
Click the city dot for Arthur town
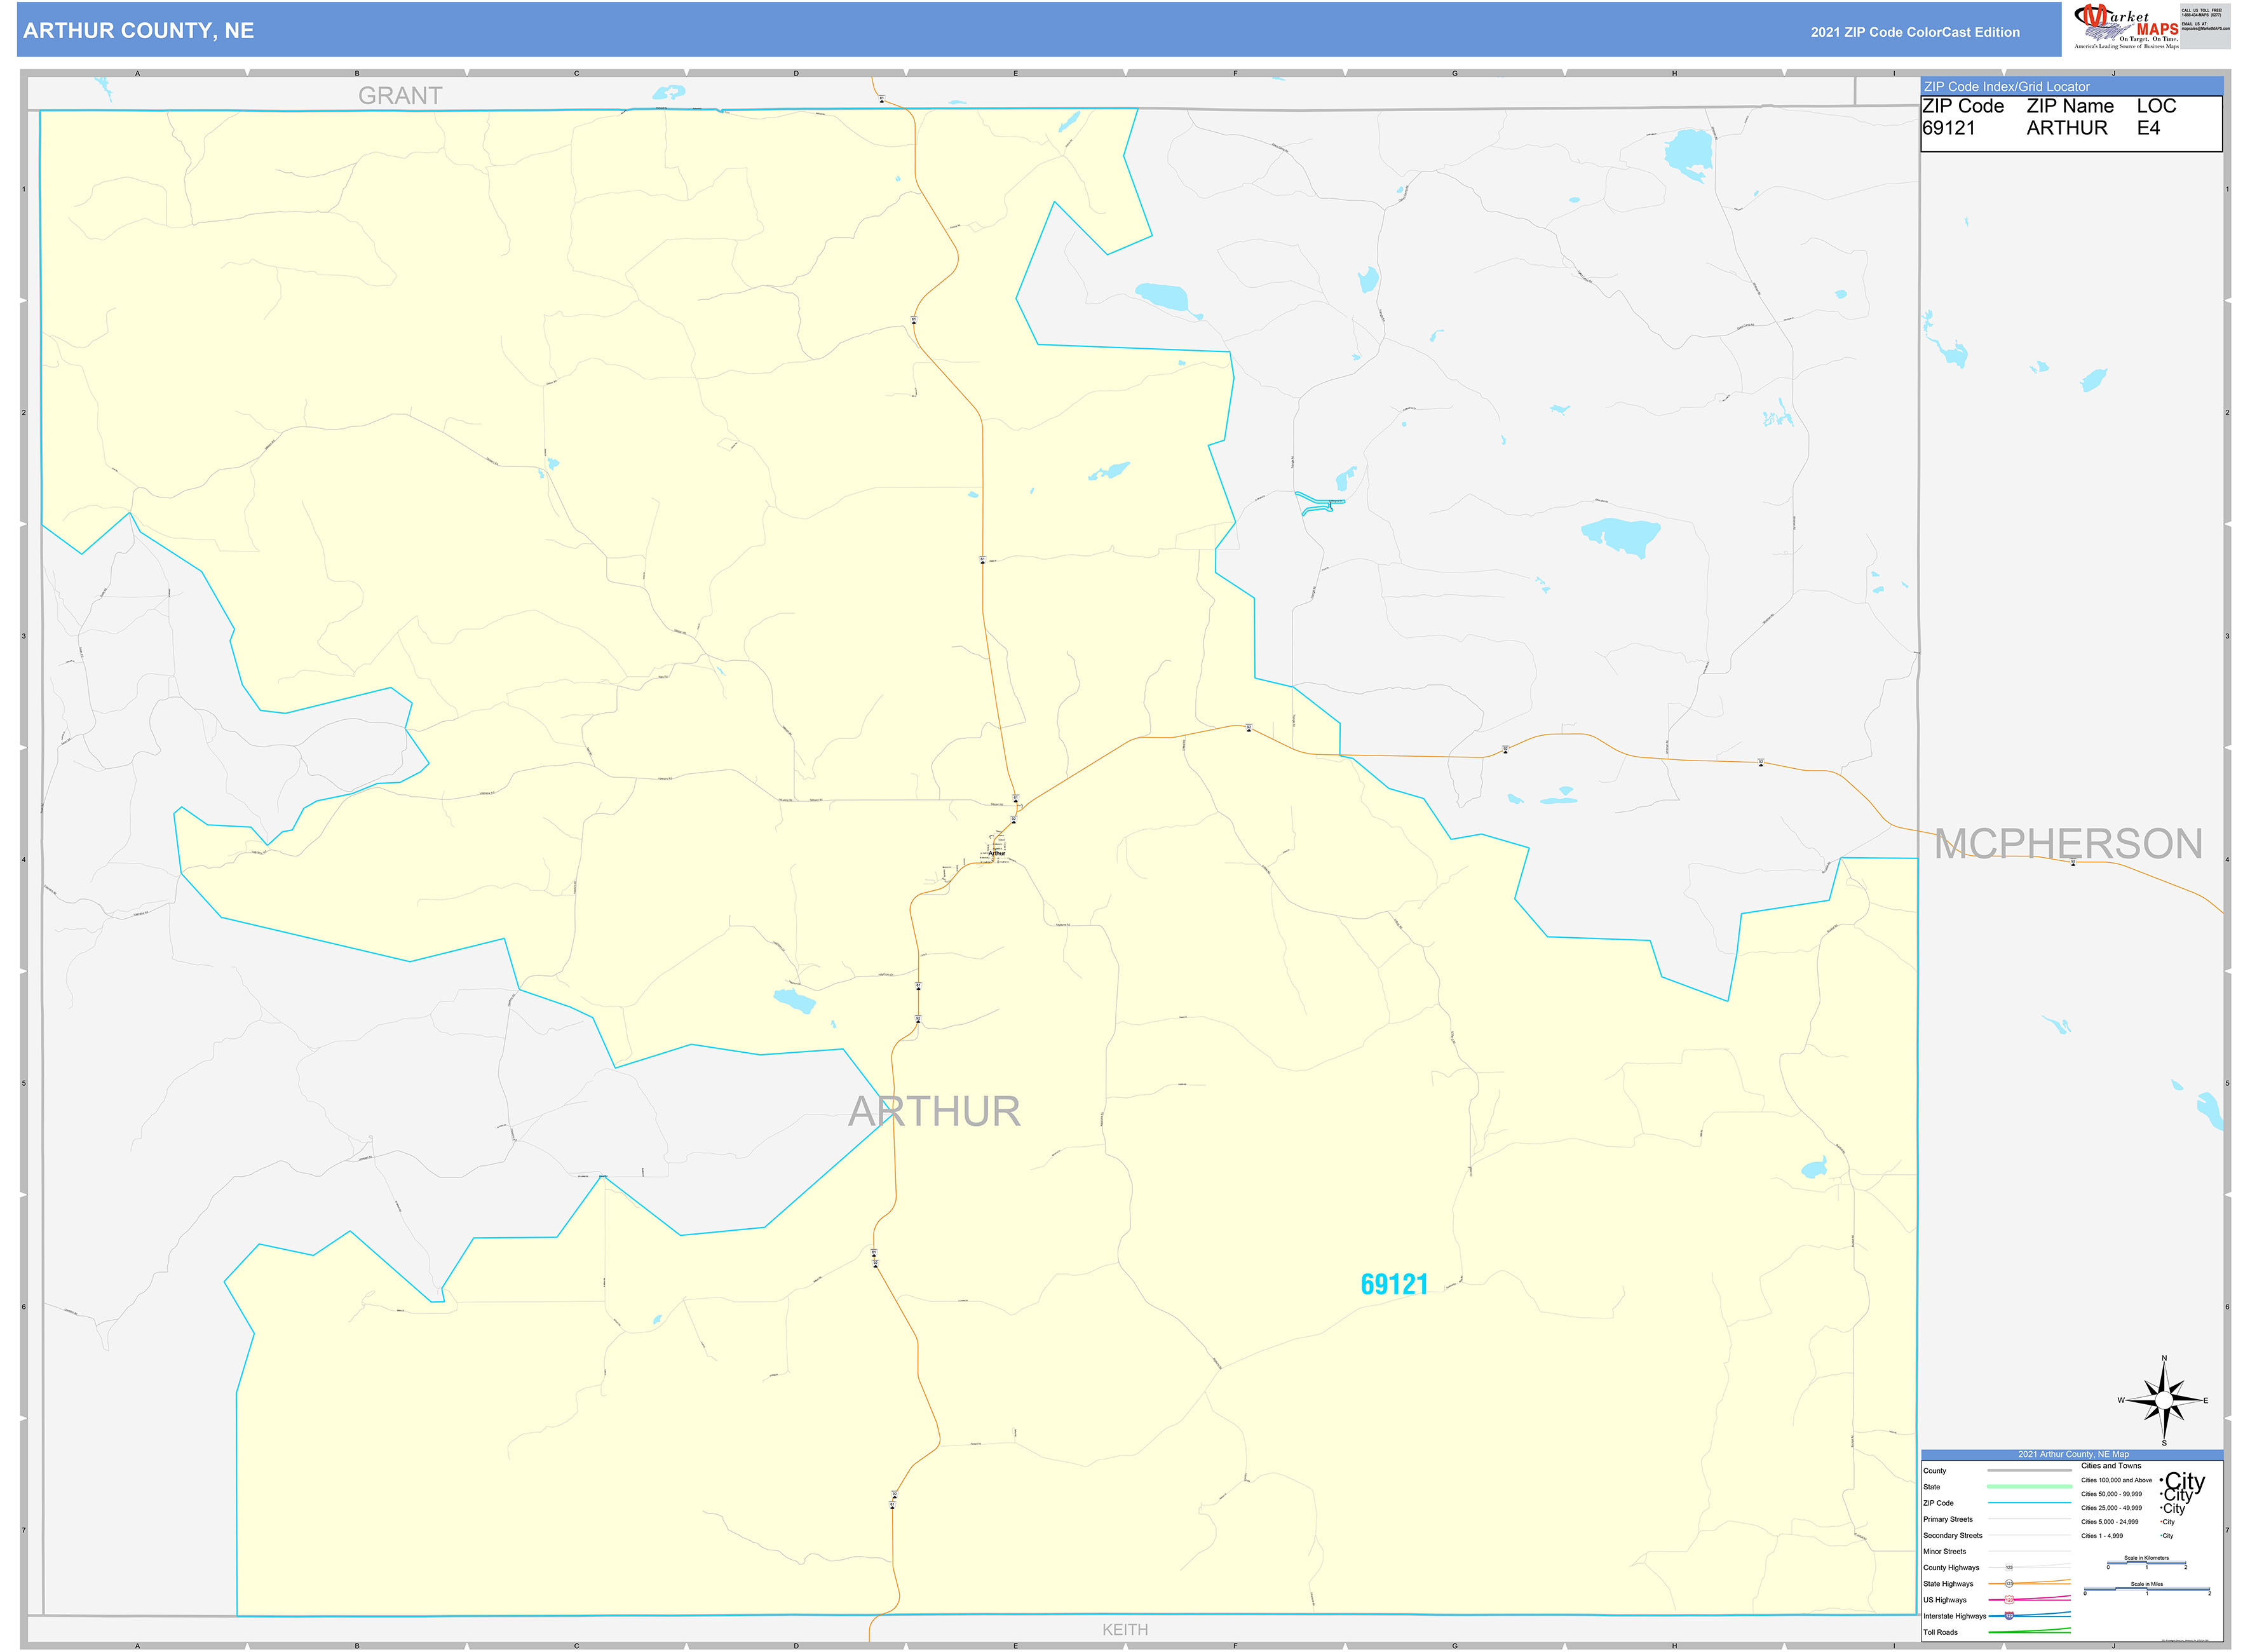tap(996, 850)
